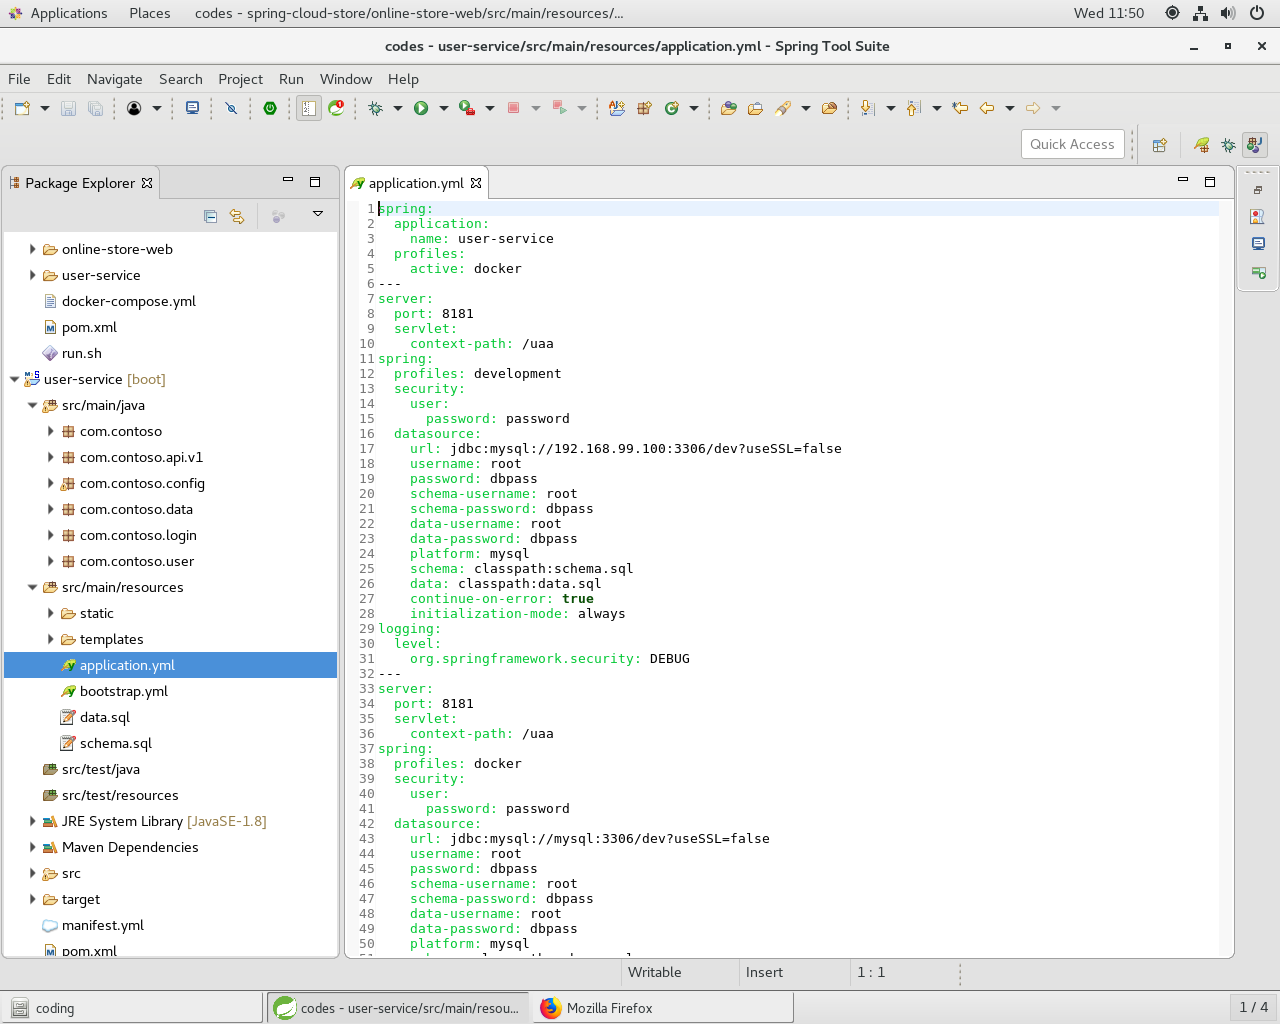Image resolution: width=1280 pixels, height=1024 pixels.
Task: Collapse the src/main/resources folder
Action: [x=33, y=587]
